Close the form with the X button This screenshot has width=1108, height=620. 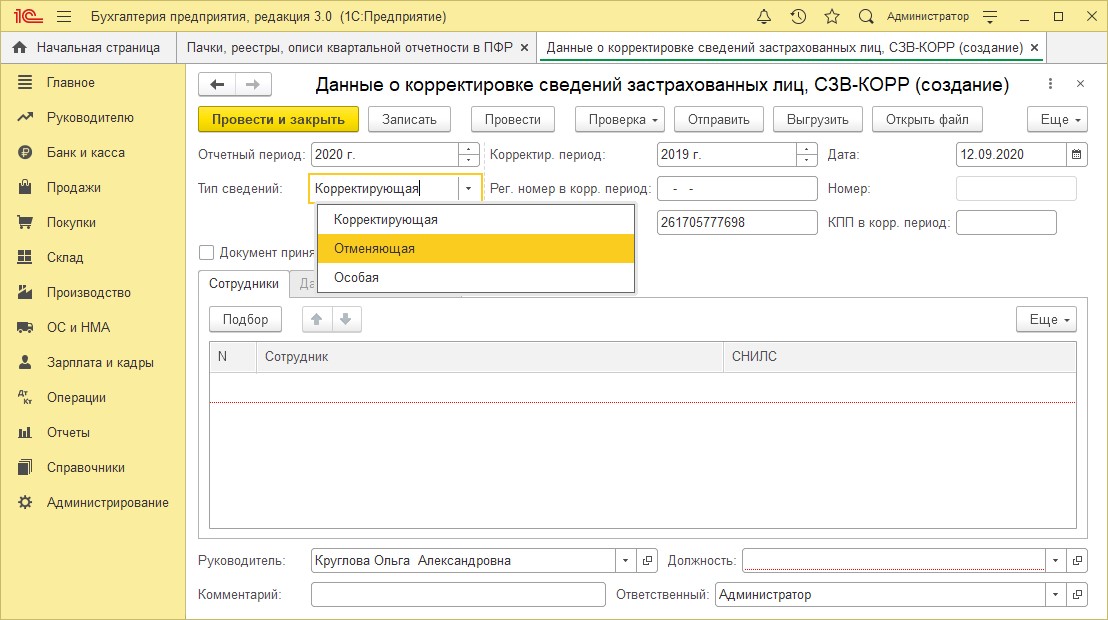(x=1080, y=84)
